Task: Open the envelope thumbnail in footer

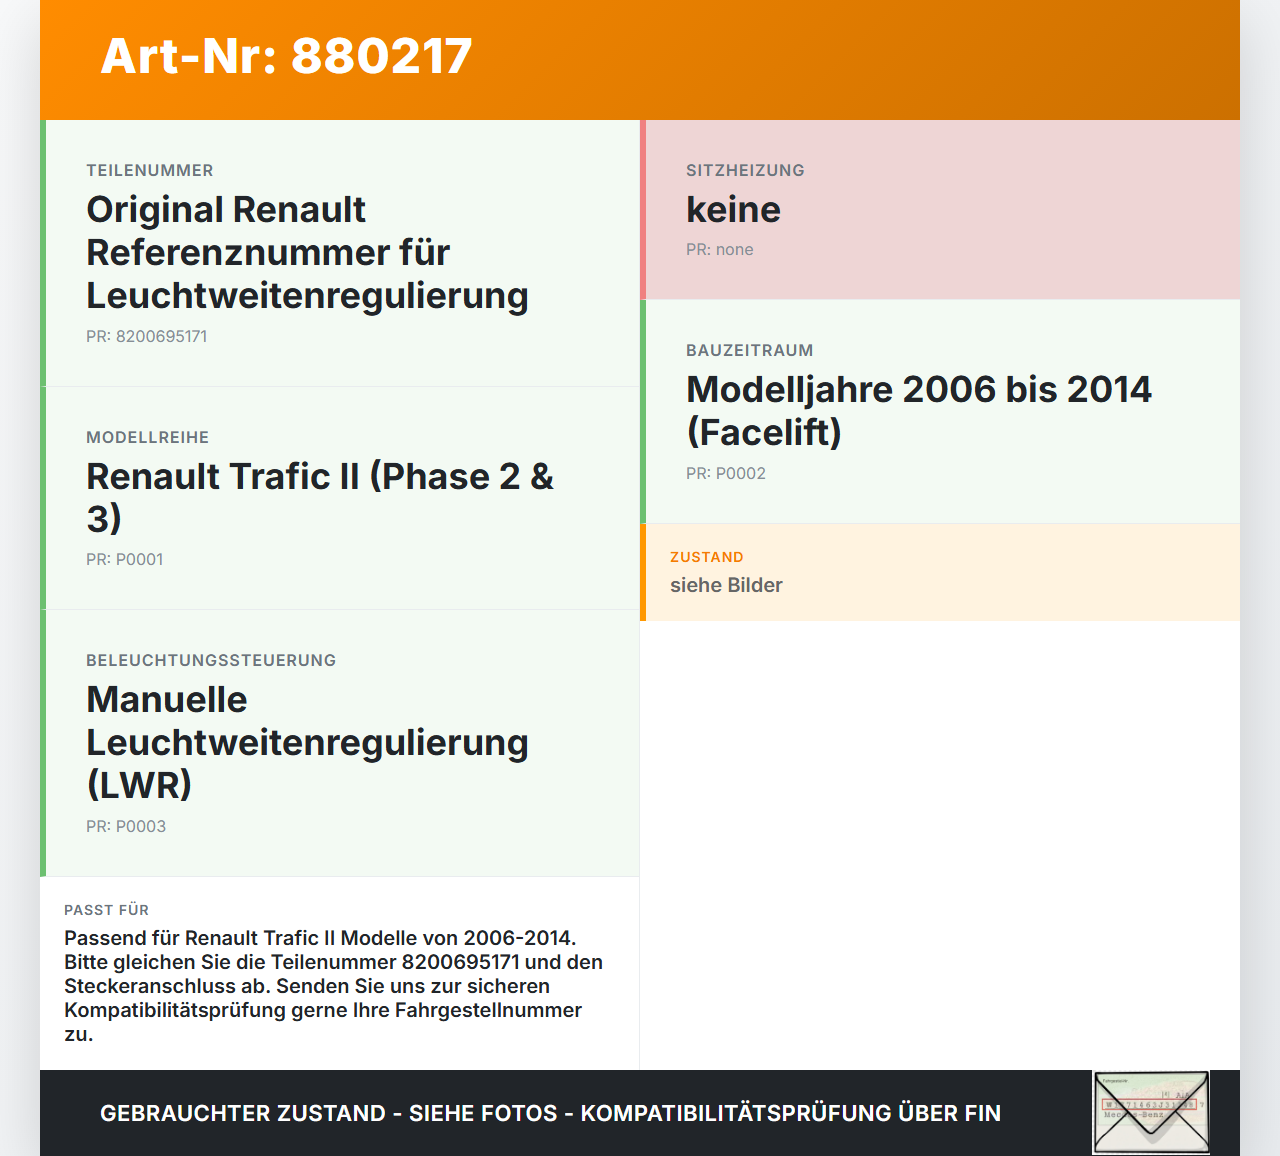Action: click(1151, 1112)
